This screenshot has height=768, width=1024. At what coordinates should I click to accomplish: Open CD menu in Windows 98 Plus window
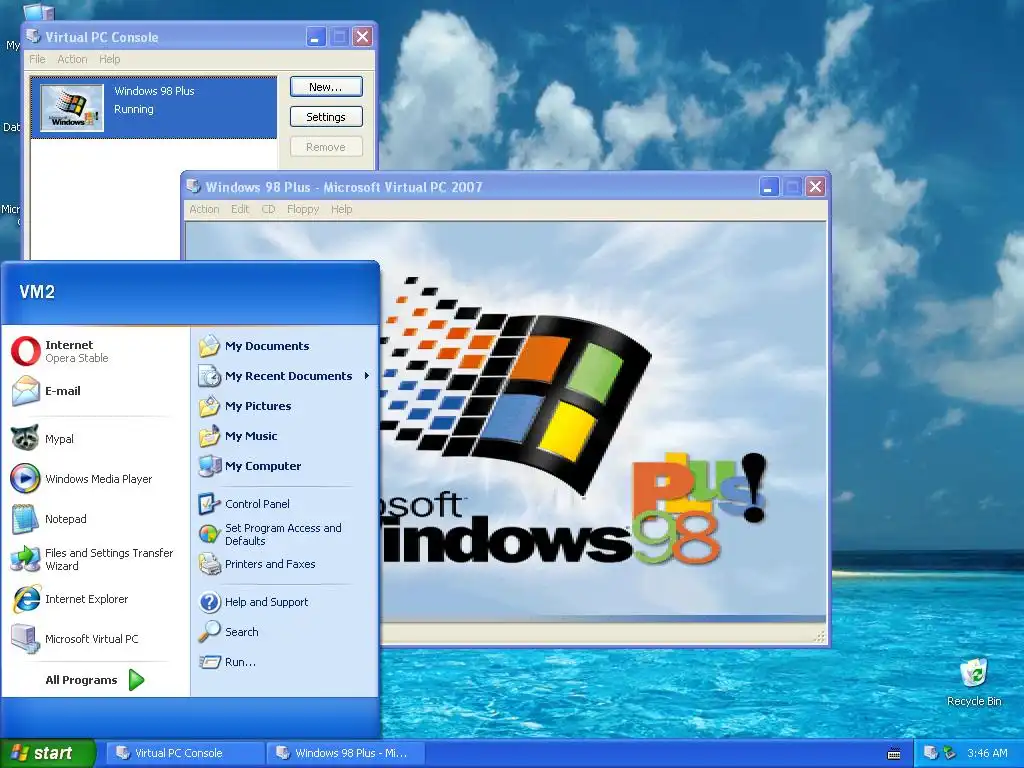tap(268, 209)
